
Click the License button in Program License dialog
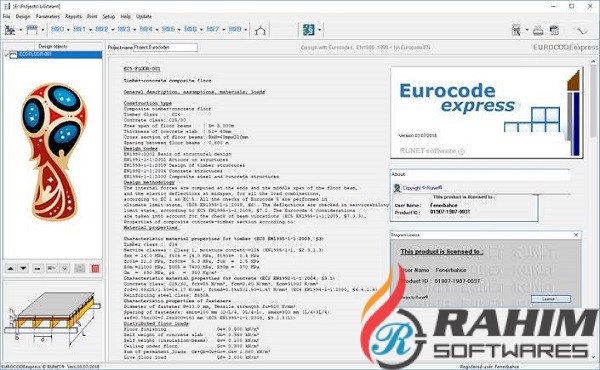[x=550, y=299]
